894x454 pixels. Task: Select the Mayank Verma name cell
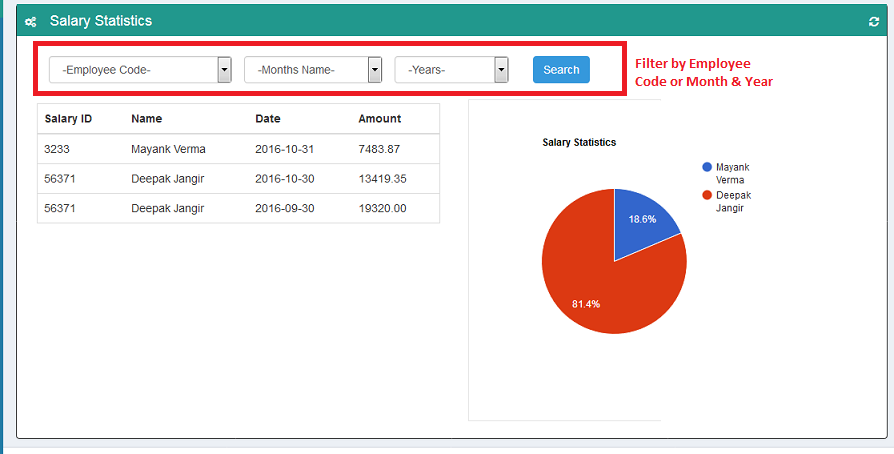168,149
